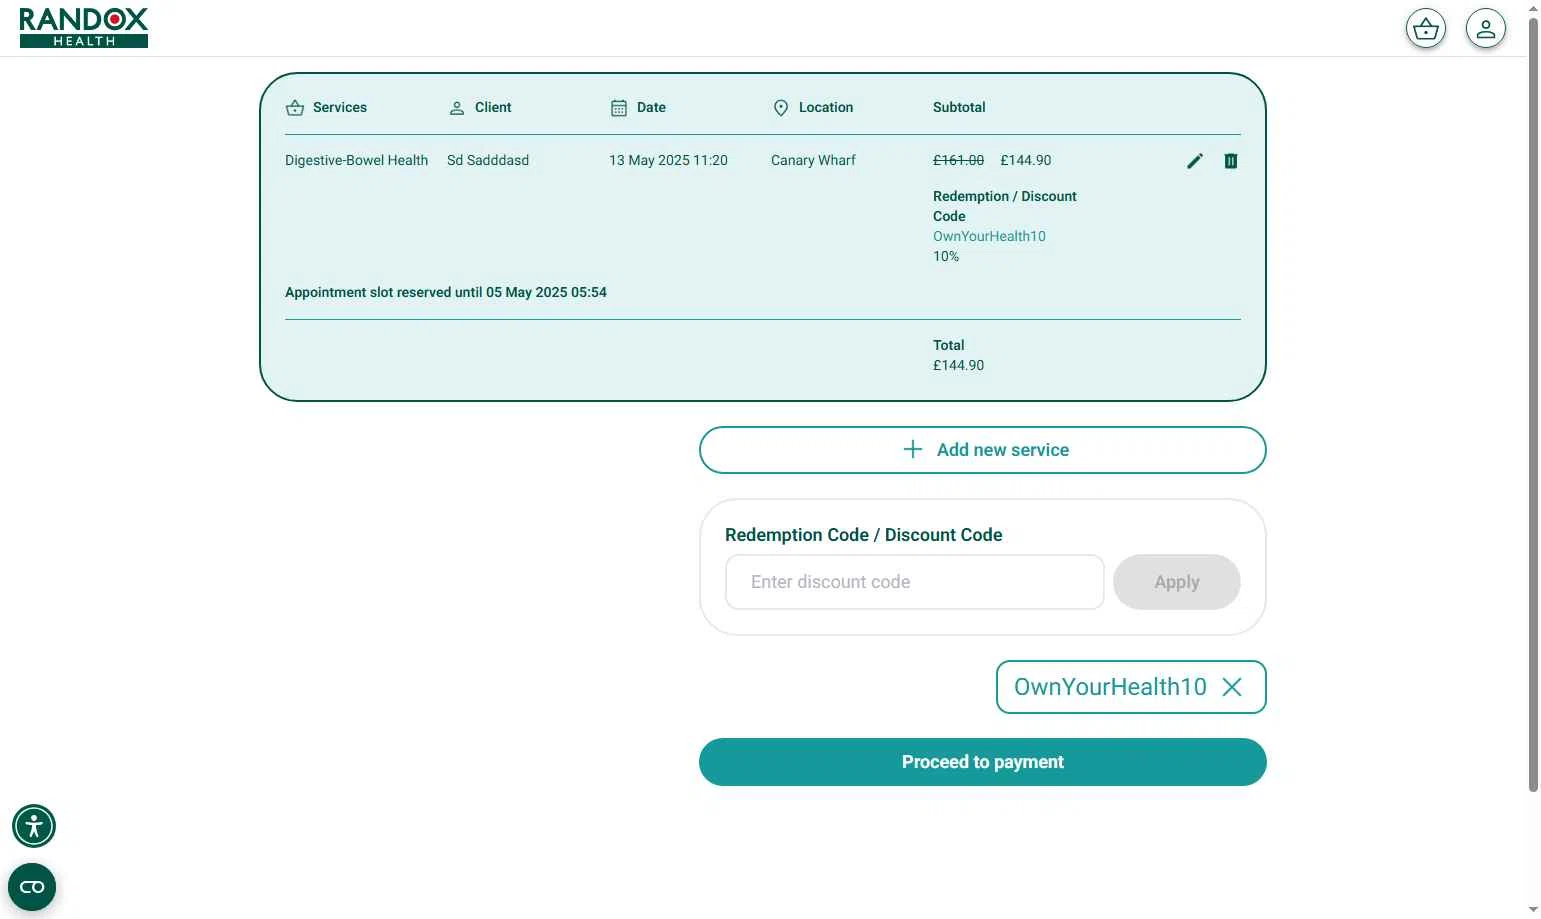Edit the Digestive-Bowel Health booking with pencil icon
This screenshot has height=919, width=1541.
point(1195,161)
